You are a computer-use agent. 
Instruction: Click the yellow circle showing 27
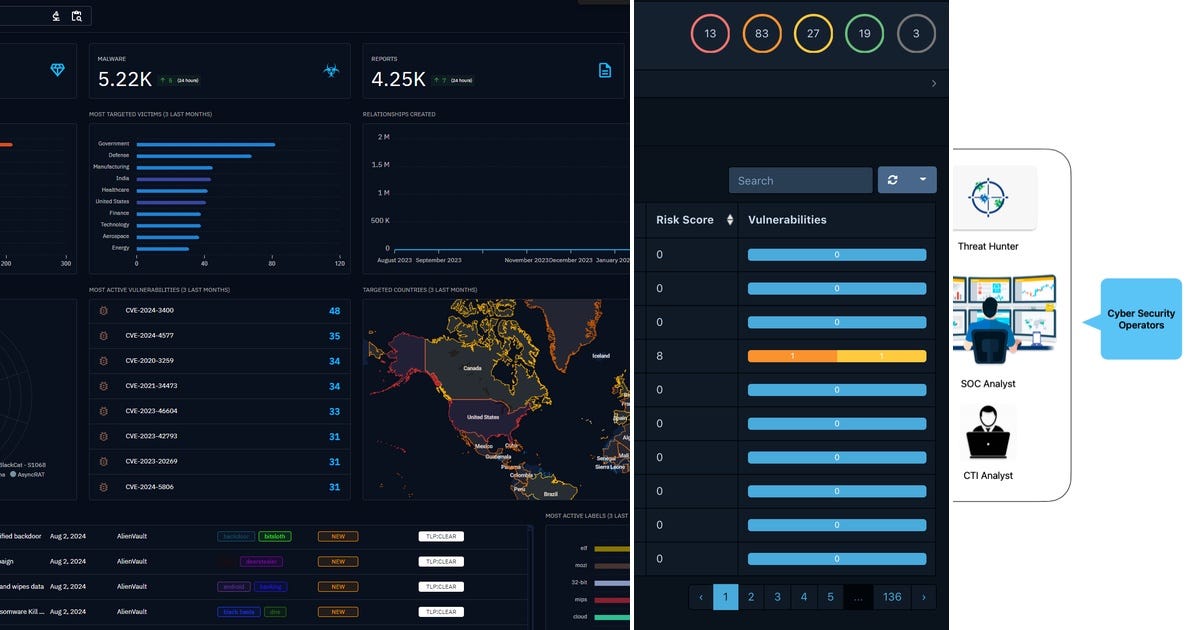coord(813,33)
